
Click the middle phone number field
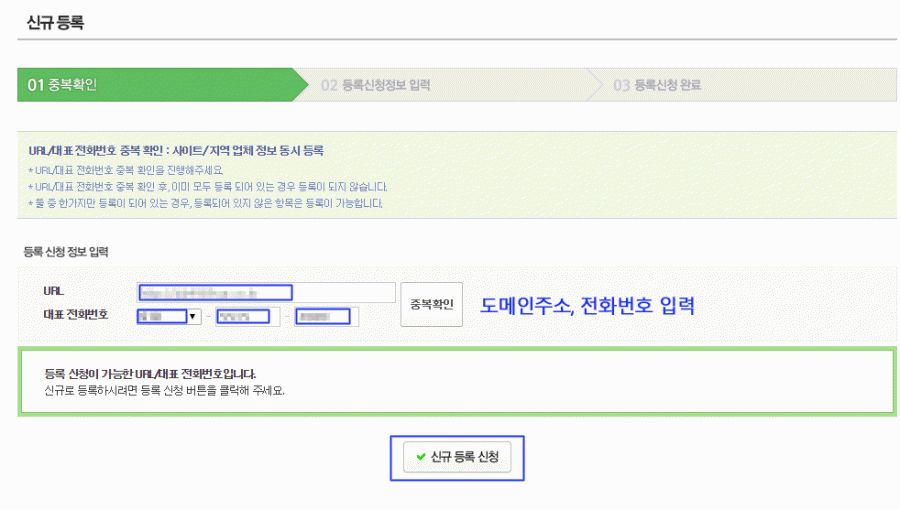[244, 317]
